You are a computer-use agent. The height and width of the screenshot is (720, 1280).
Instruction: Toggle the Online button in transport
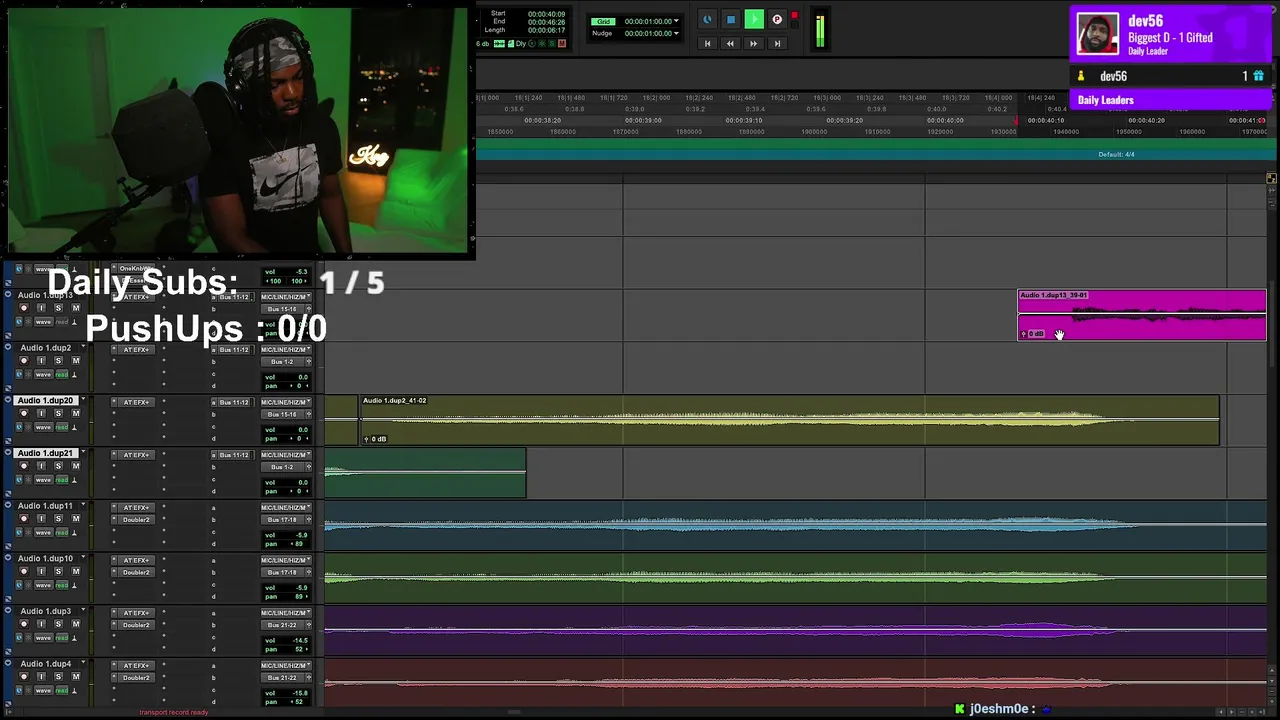click(x=707, y=19)
